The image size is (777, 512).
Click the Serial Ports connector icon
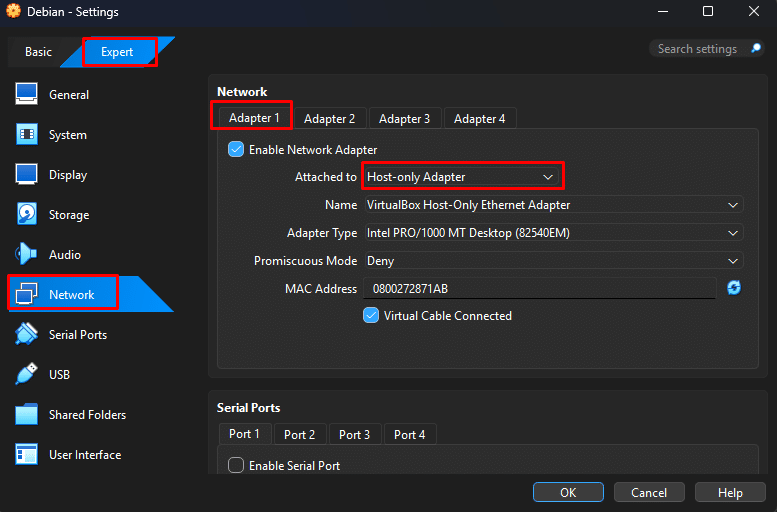click(26, 334)
